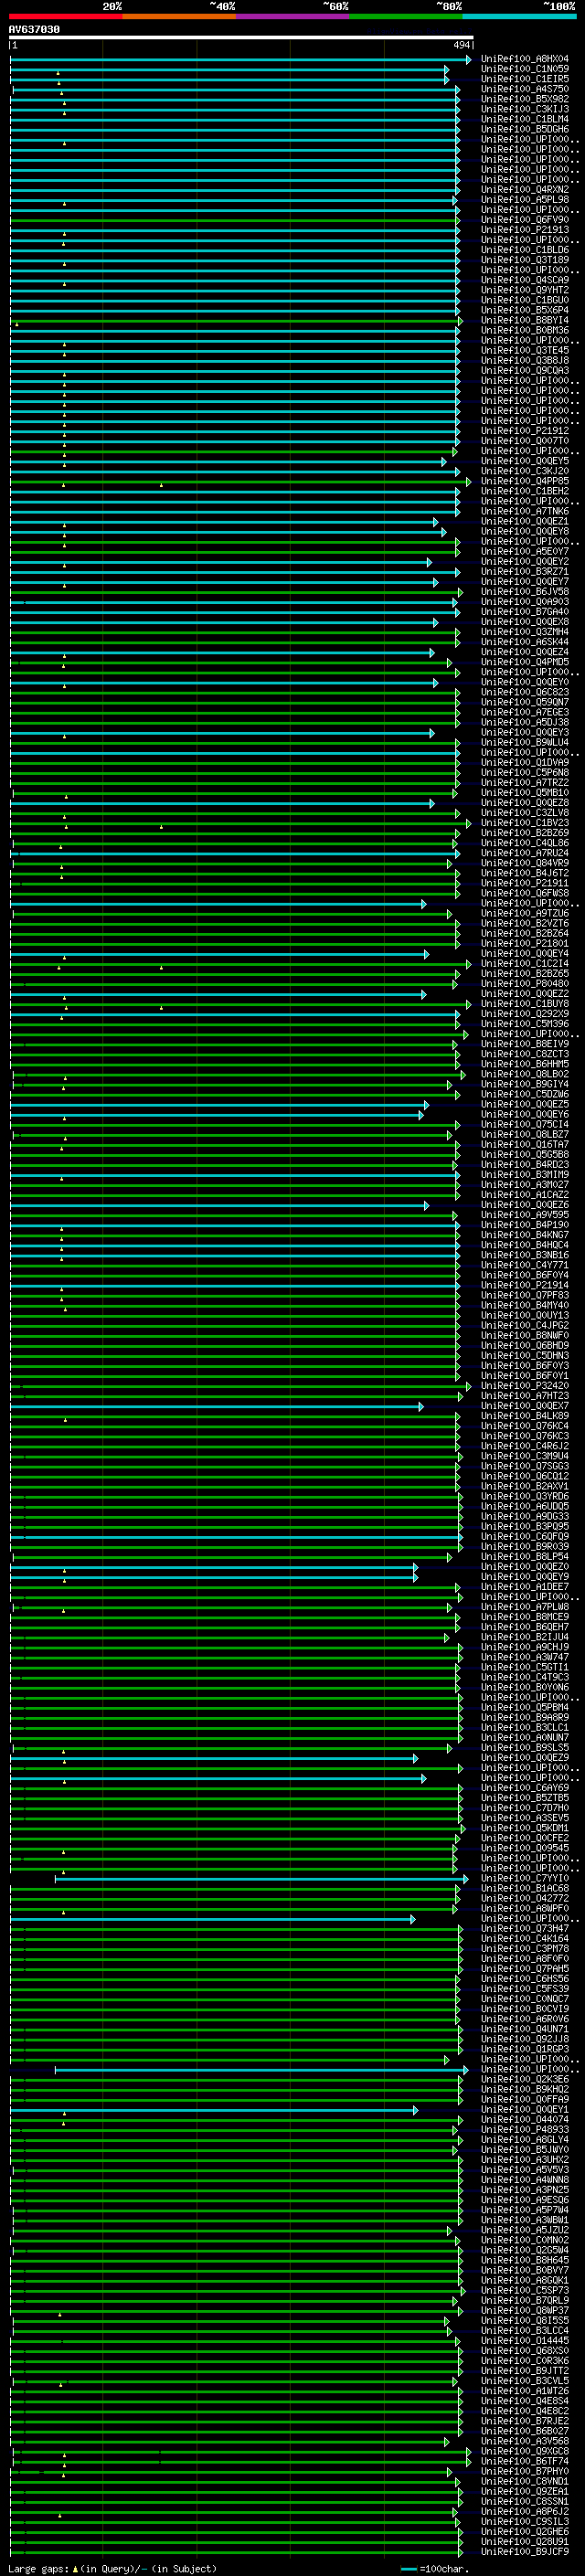Select the UniRef100_B4P190 label
The height and width of the screenshot is (2576, 585).
tap(524, 1225)
